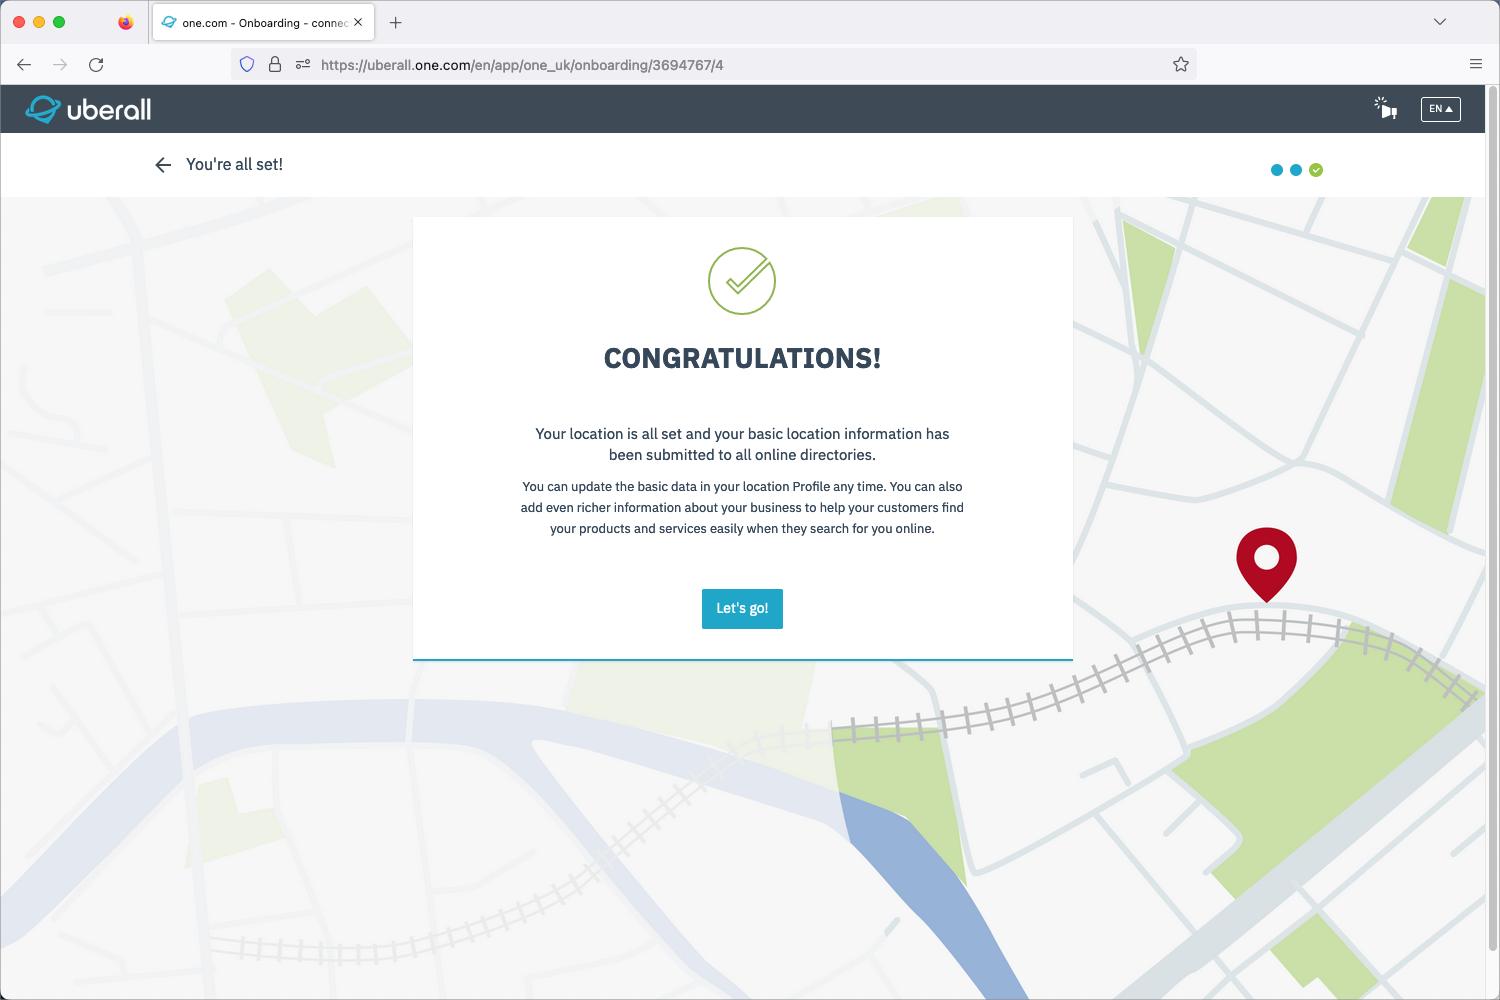Screen dimensions: 1500x1000
Task: Click the red map location pin
Action: 1266,560
